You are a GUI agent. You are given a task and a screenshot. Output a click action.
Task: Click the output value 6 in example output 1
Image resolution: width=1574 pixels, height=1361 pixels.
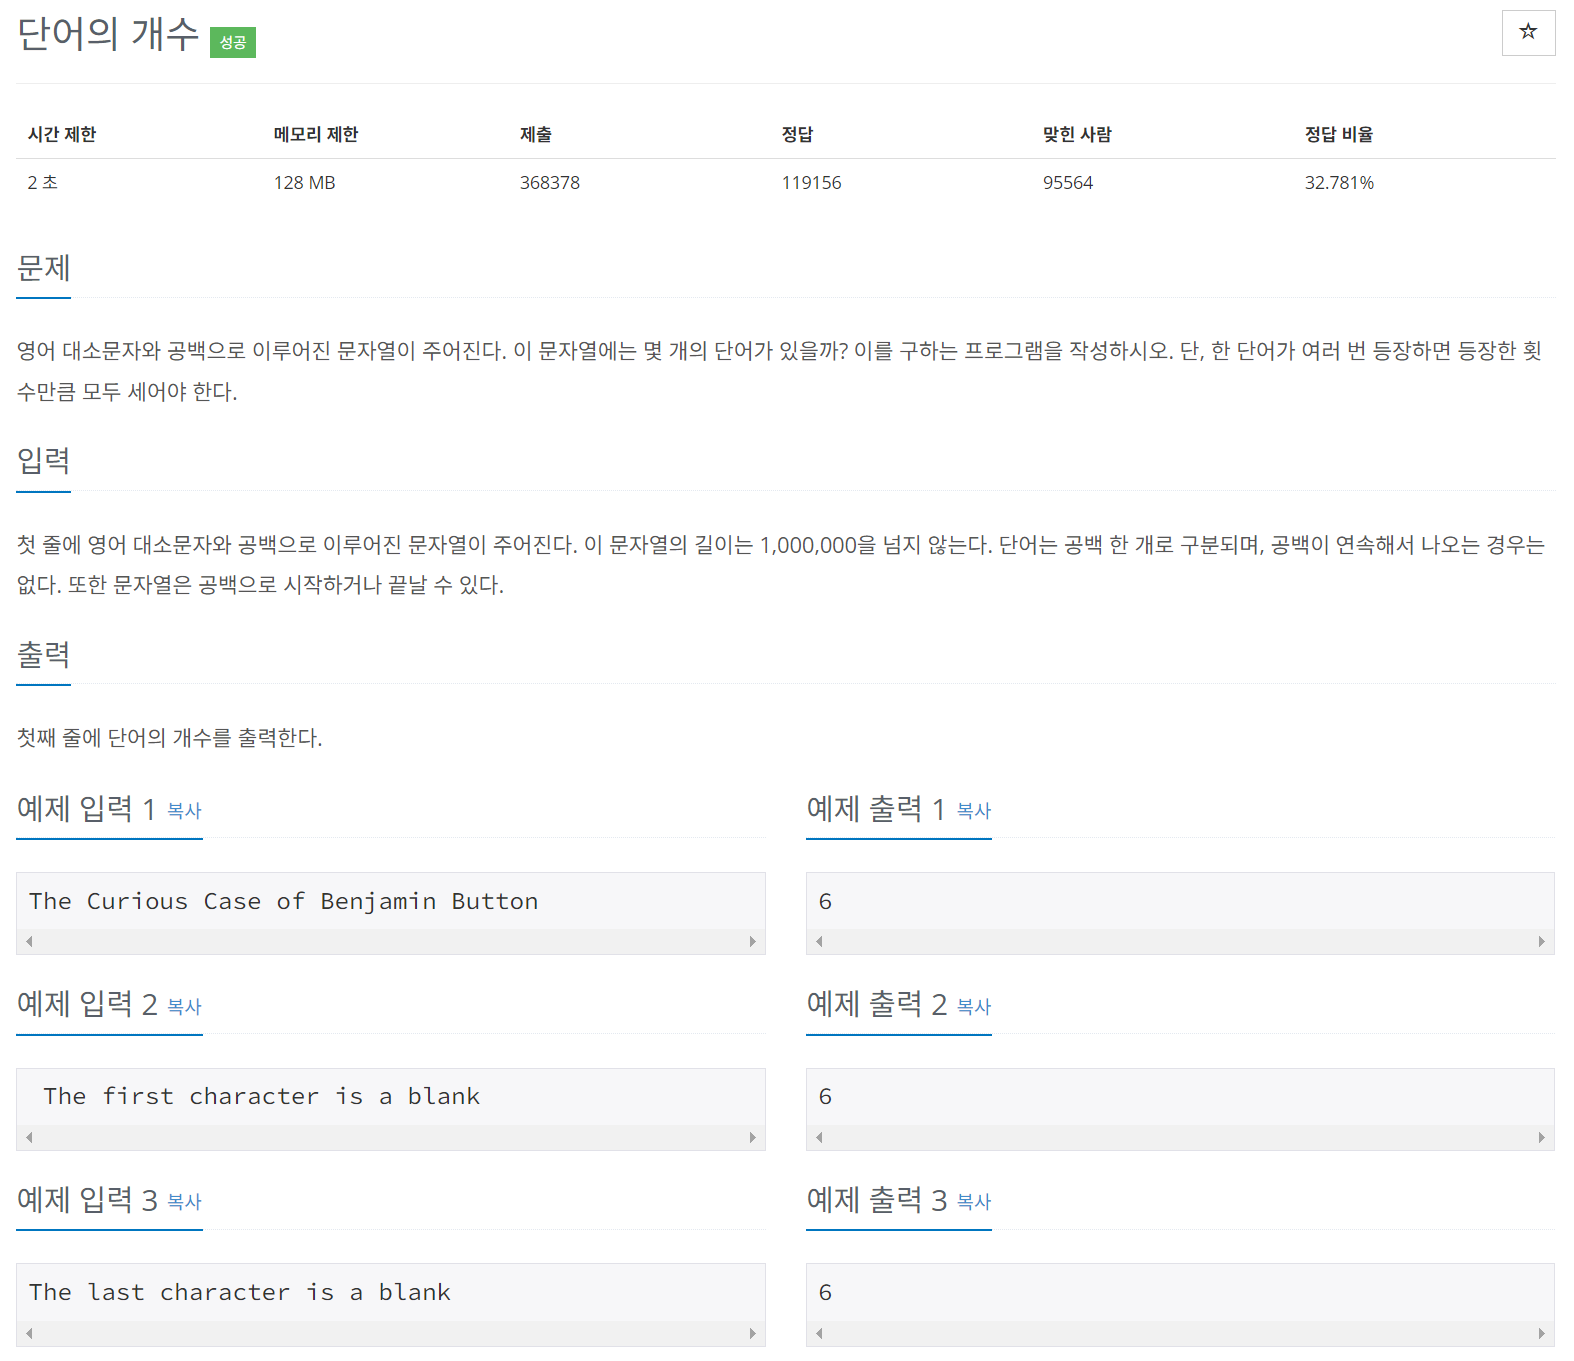point(825,901)
